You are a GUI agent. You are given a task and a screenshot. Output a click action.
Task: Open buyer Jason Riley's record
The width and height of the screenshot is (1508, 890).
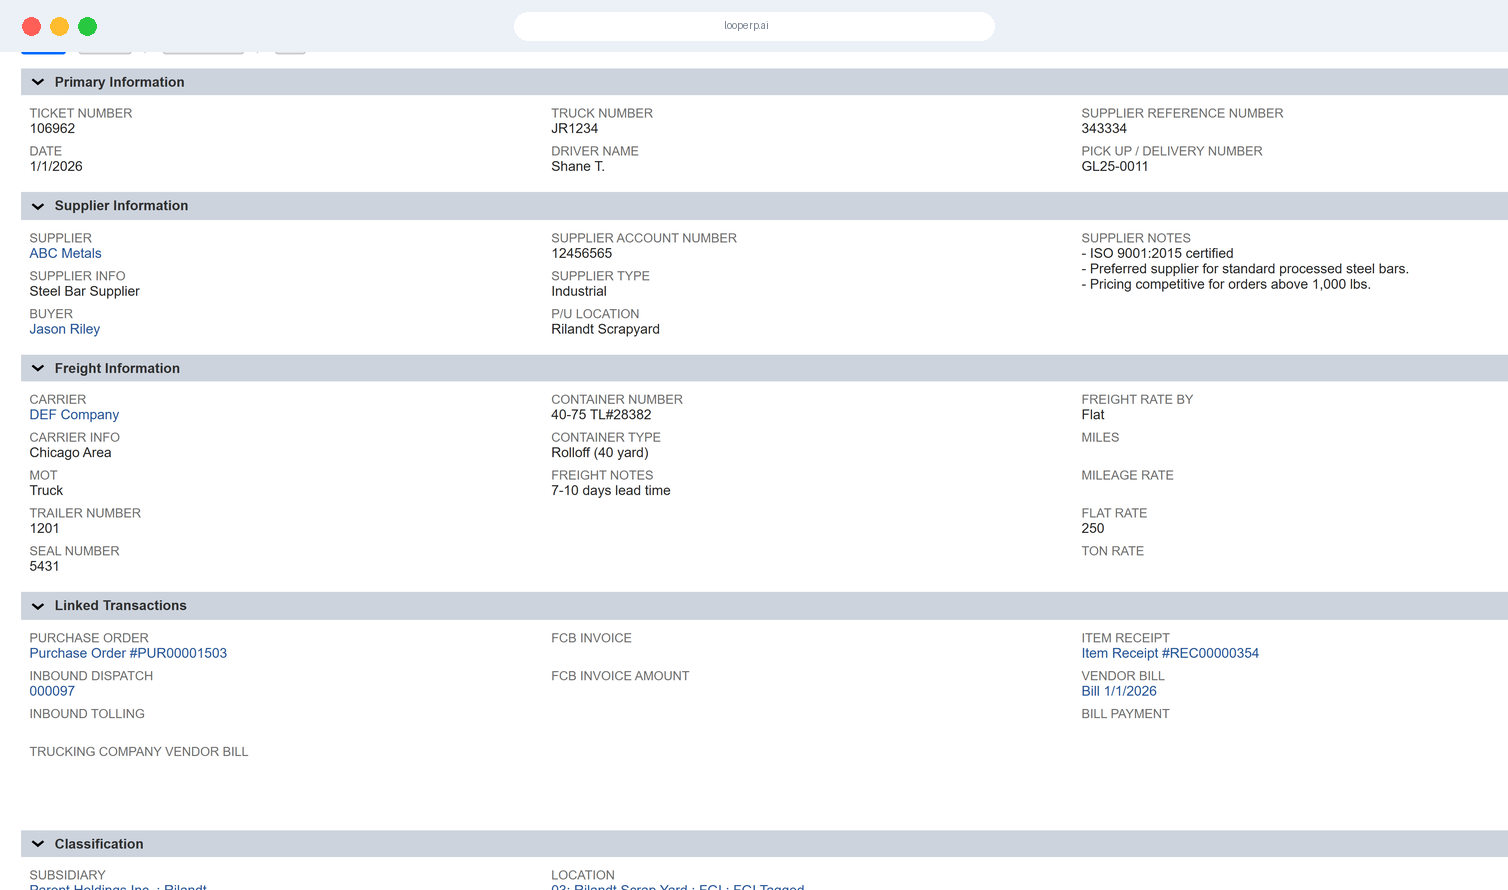tap(65, 329)
